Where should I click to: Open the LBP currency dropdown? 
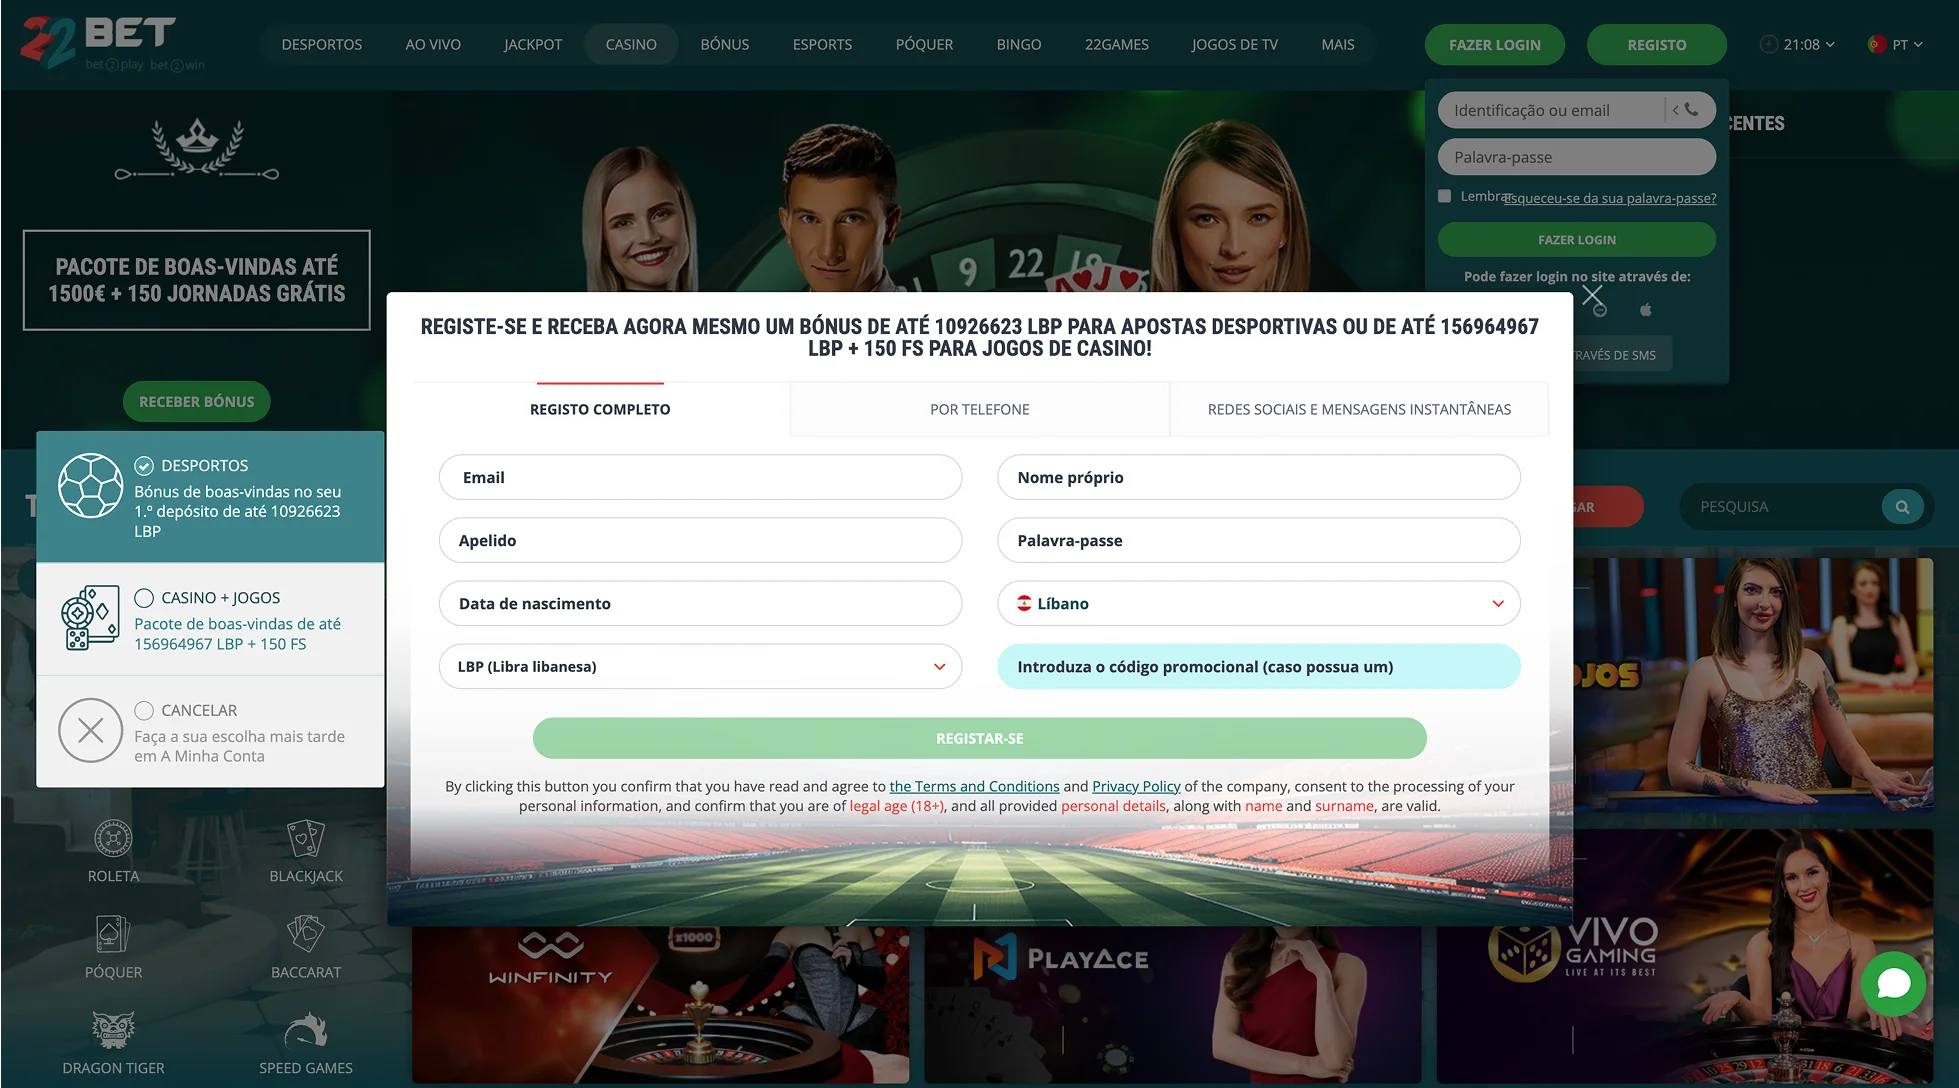[700, 667]
